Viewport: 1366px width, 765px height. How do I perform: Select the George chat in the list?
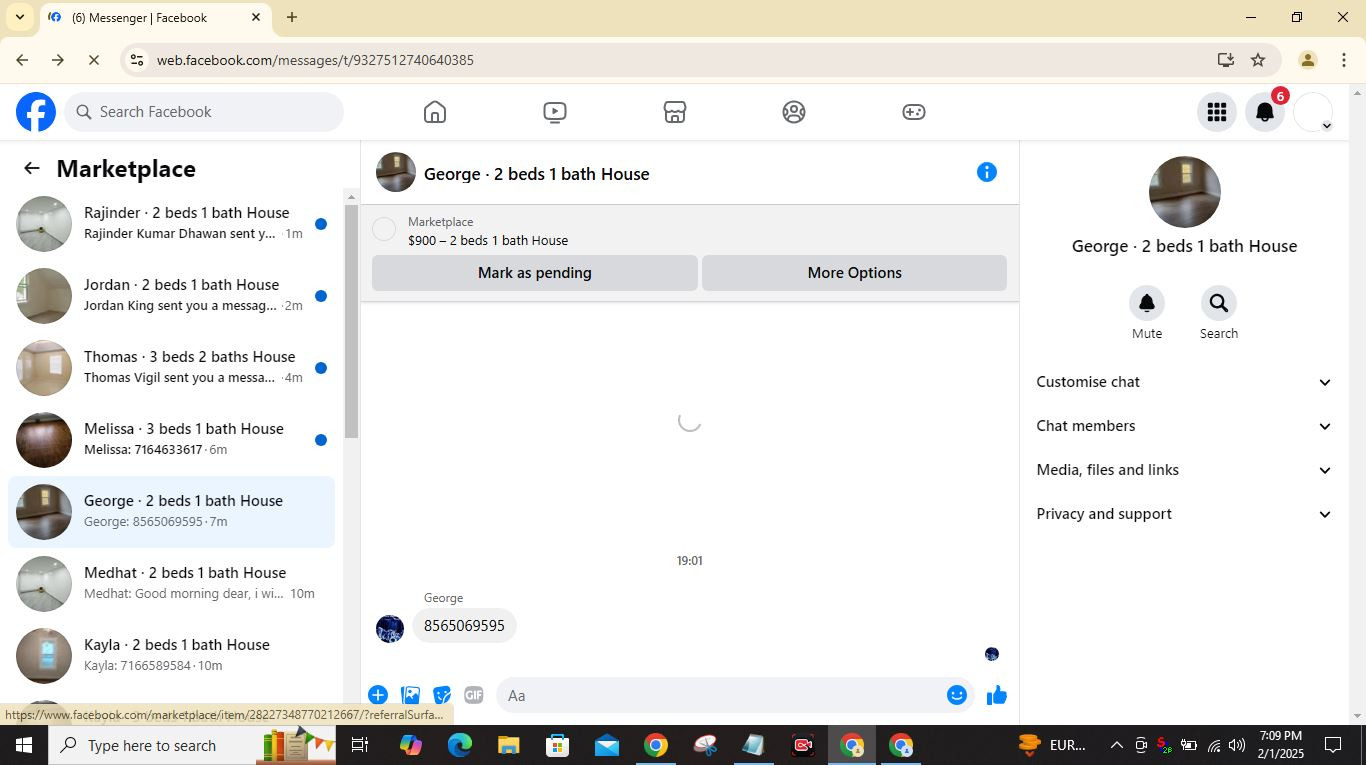[172, 512]
